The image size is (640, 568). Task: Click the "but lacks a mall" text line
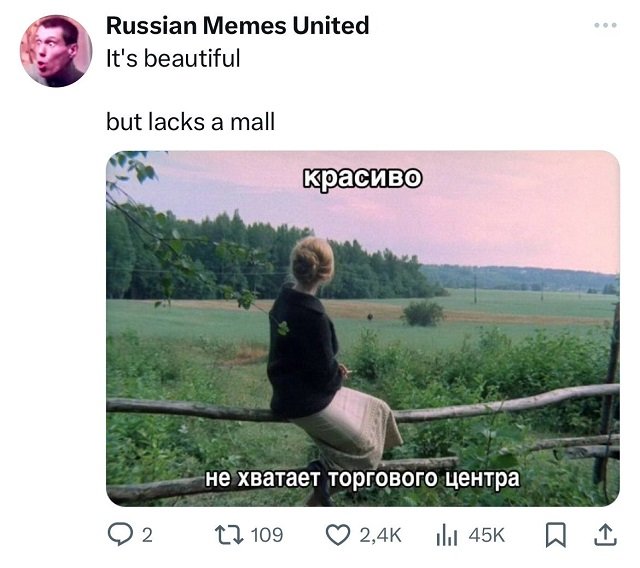click(190, 122)
